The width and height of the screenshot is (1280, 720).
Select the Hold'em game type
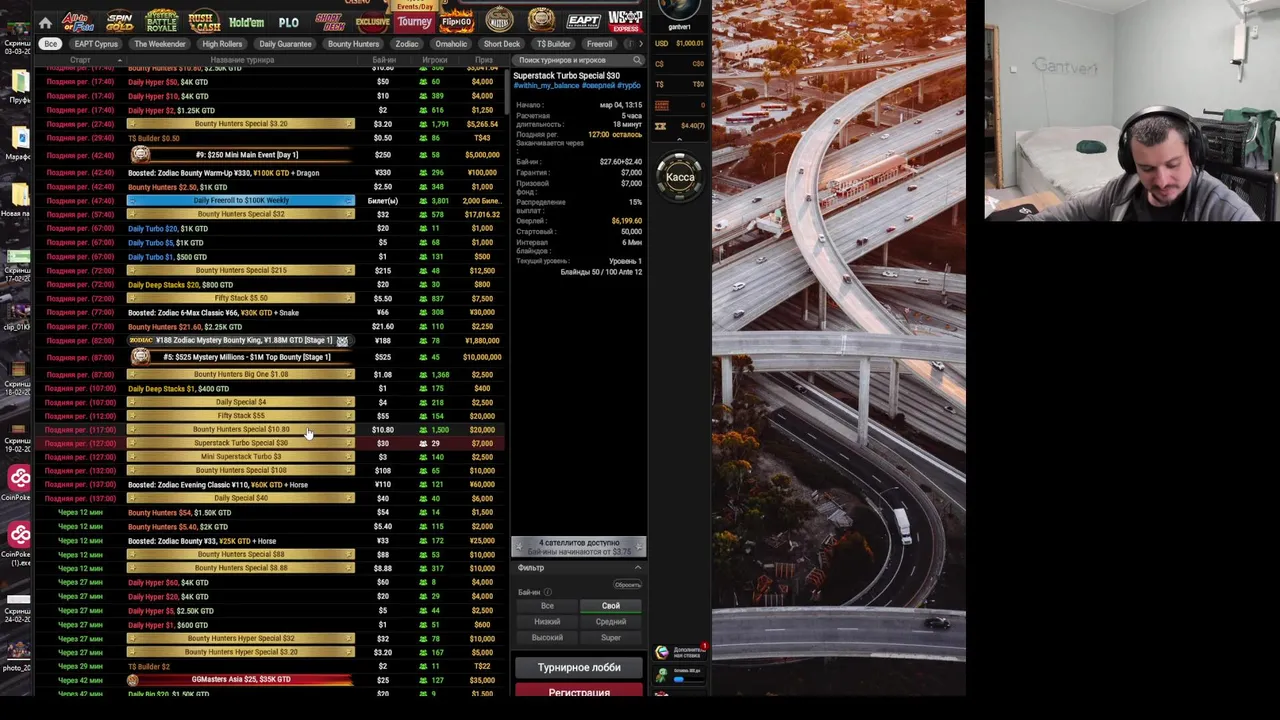[x=246, y=22]
